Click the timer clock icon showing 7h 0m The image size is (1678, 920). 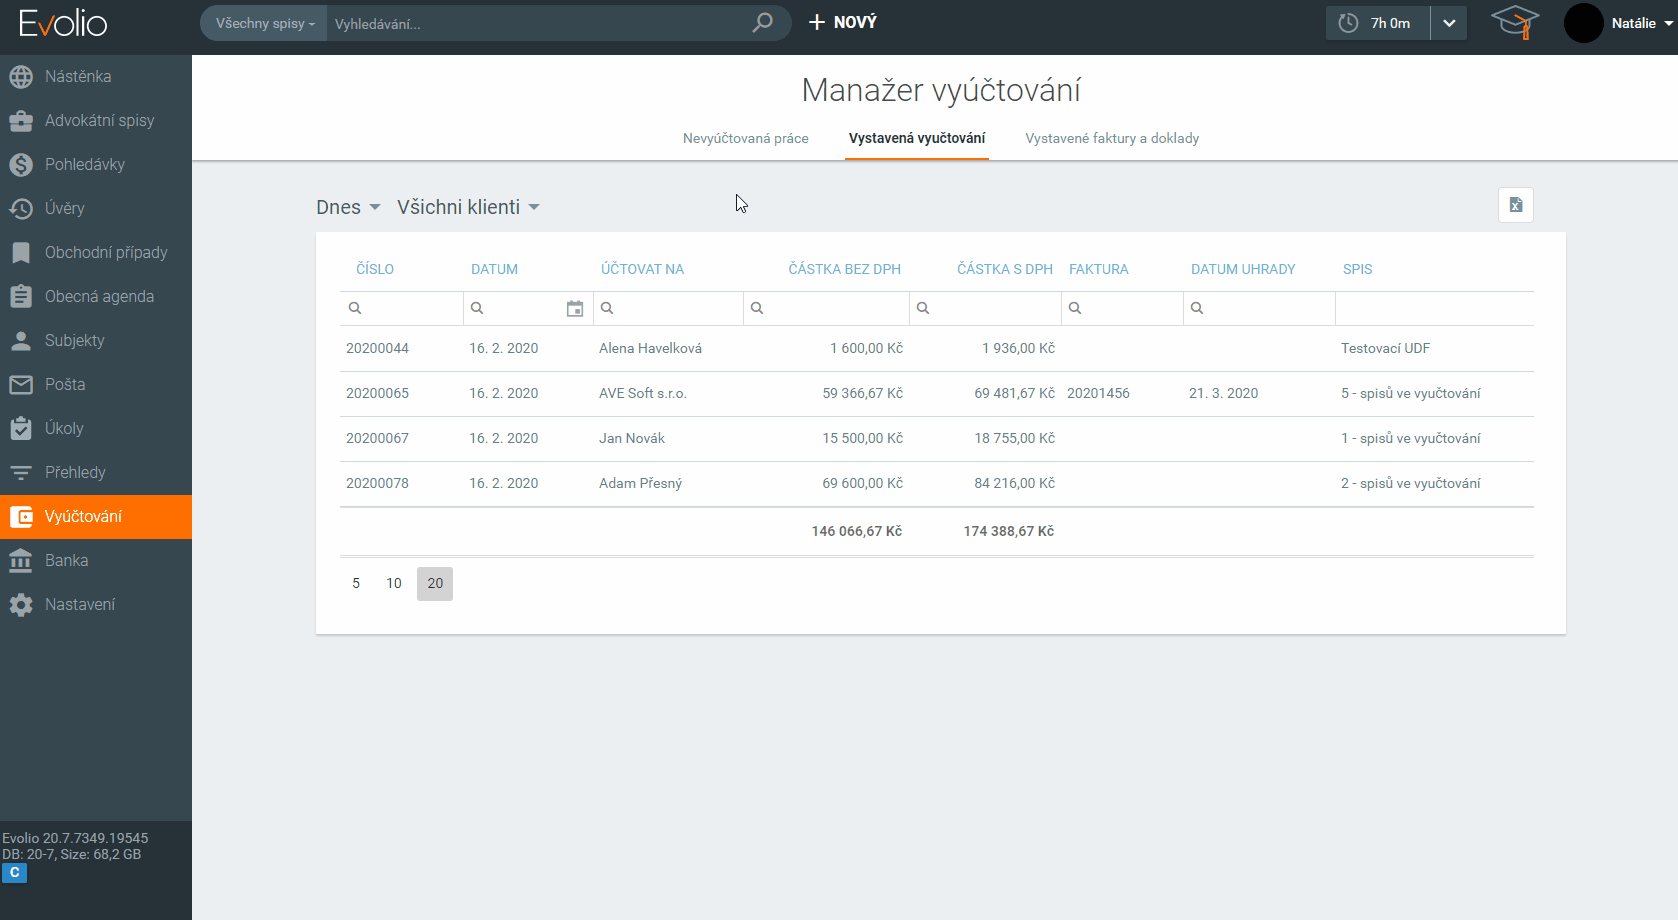1348,23
